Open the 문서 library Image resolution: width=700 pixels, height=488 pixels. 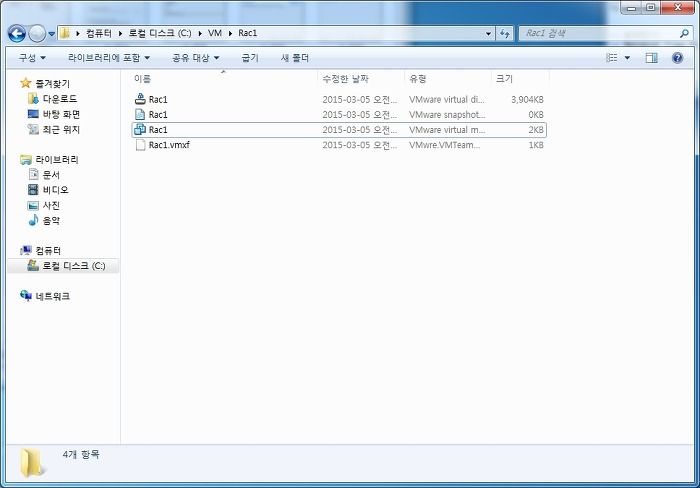pyautogui.click(x=51, y=175)
